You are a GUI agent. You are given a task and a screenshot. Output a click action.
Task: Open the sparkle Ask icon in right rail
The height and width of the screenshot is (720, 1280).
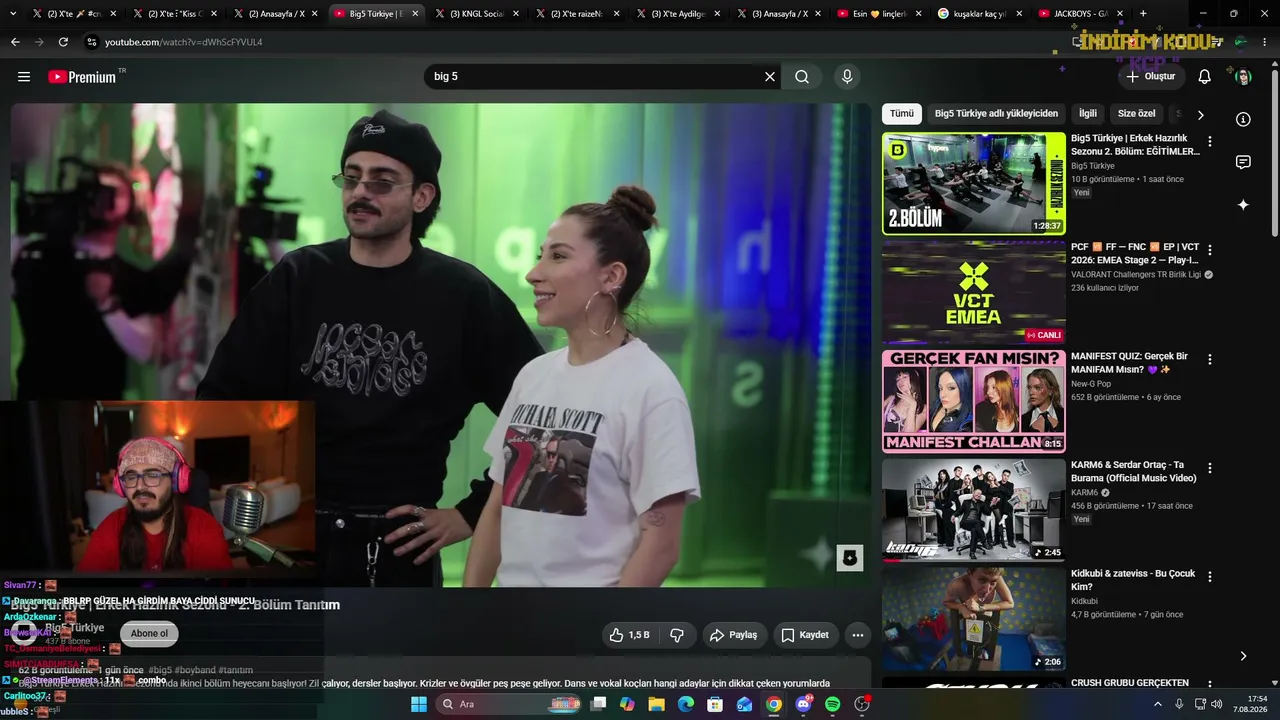[x=1243, y=205]
